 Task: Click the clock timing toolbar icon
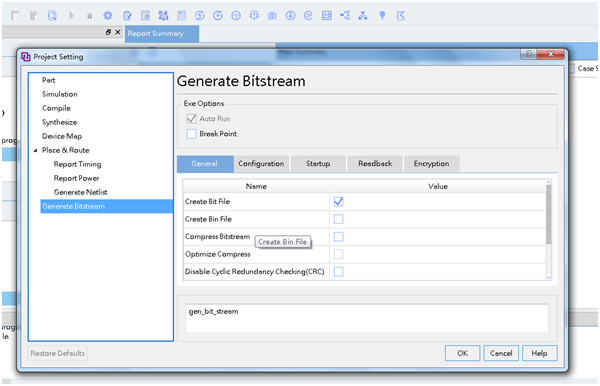[x=218, y=16]
